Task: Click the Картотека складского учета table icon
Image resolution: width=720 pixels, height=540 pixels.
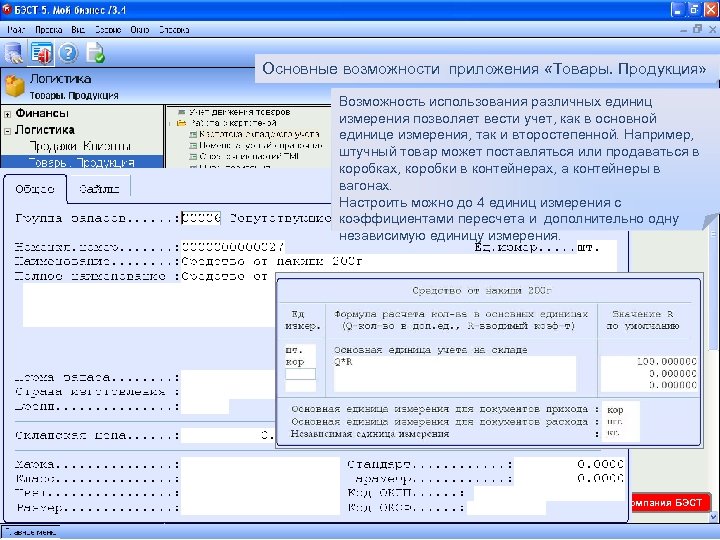Action: coord(193,135)
